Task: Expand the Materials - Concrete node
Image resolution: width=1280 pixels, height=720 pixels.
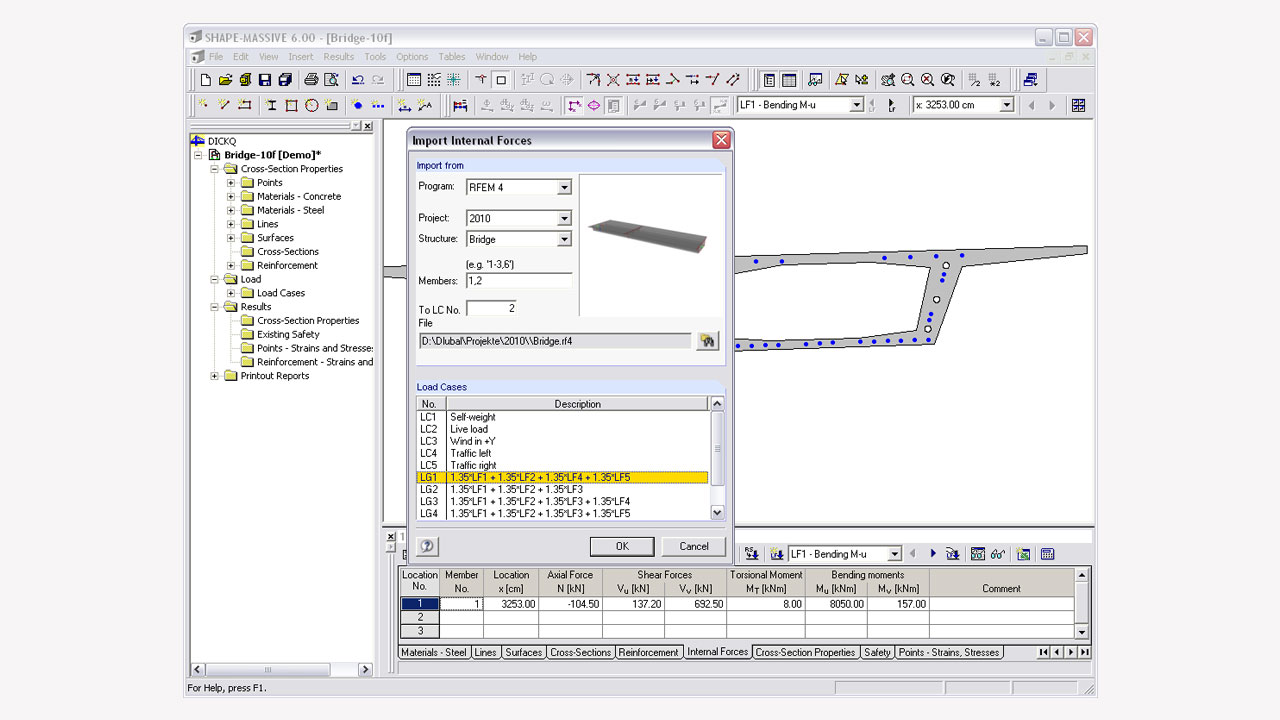Action: point(231,197)
